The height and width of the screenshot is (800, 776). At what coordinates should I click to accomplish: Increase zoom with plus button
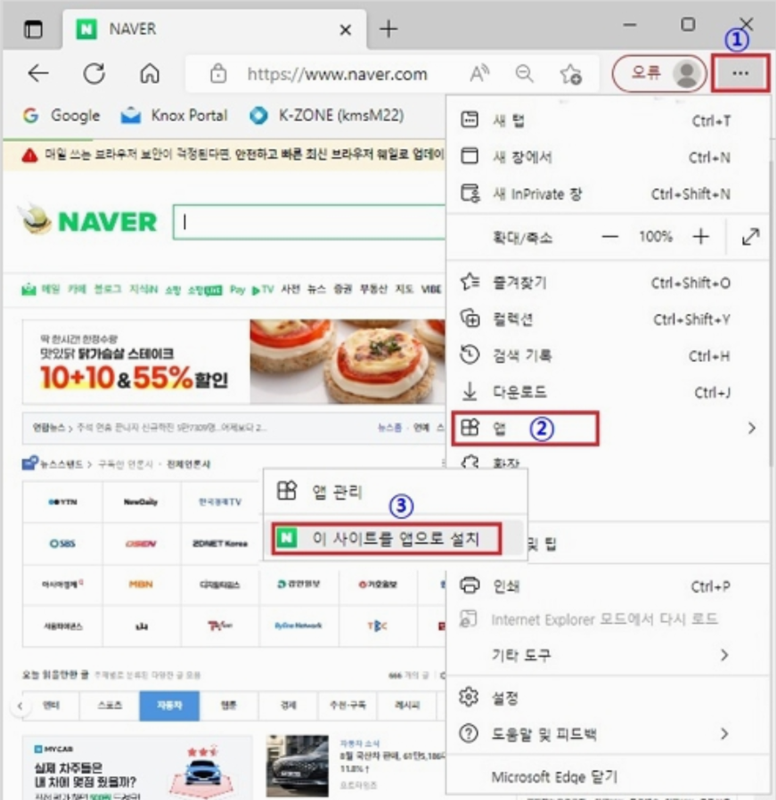click(701, 237)
